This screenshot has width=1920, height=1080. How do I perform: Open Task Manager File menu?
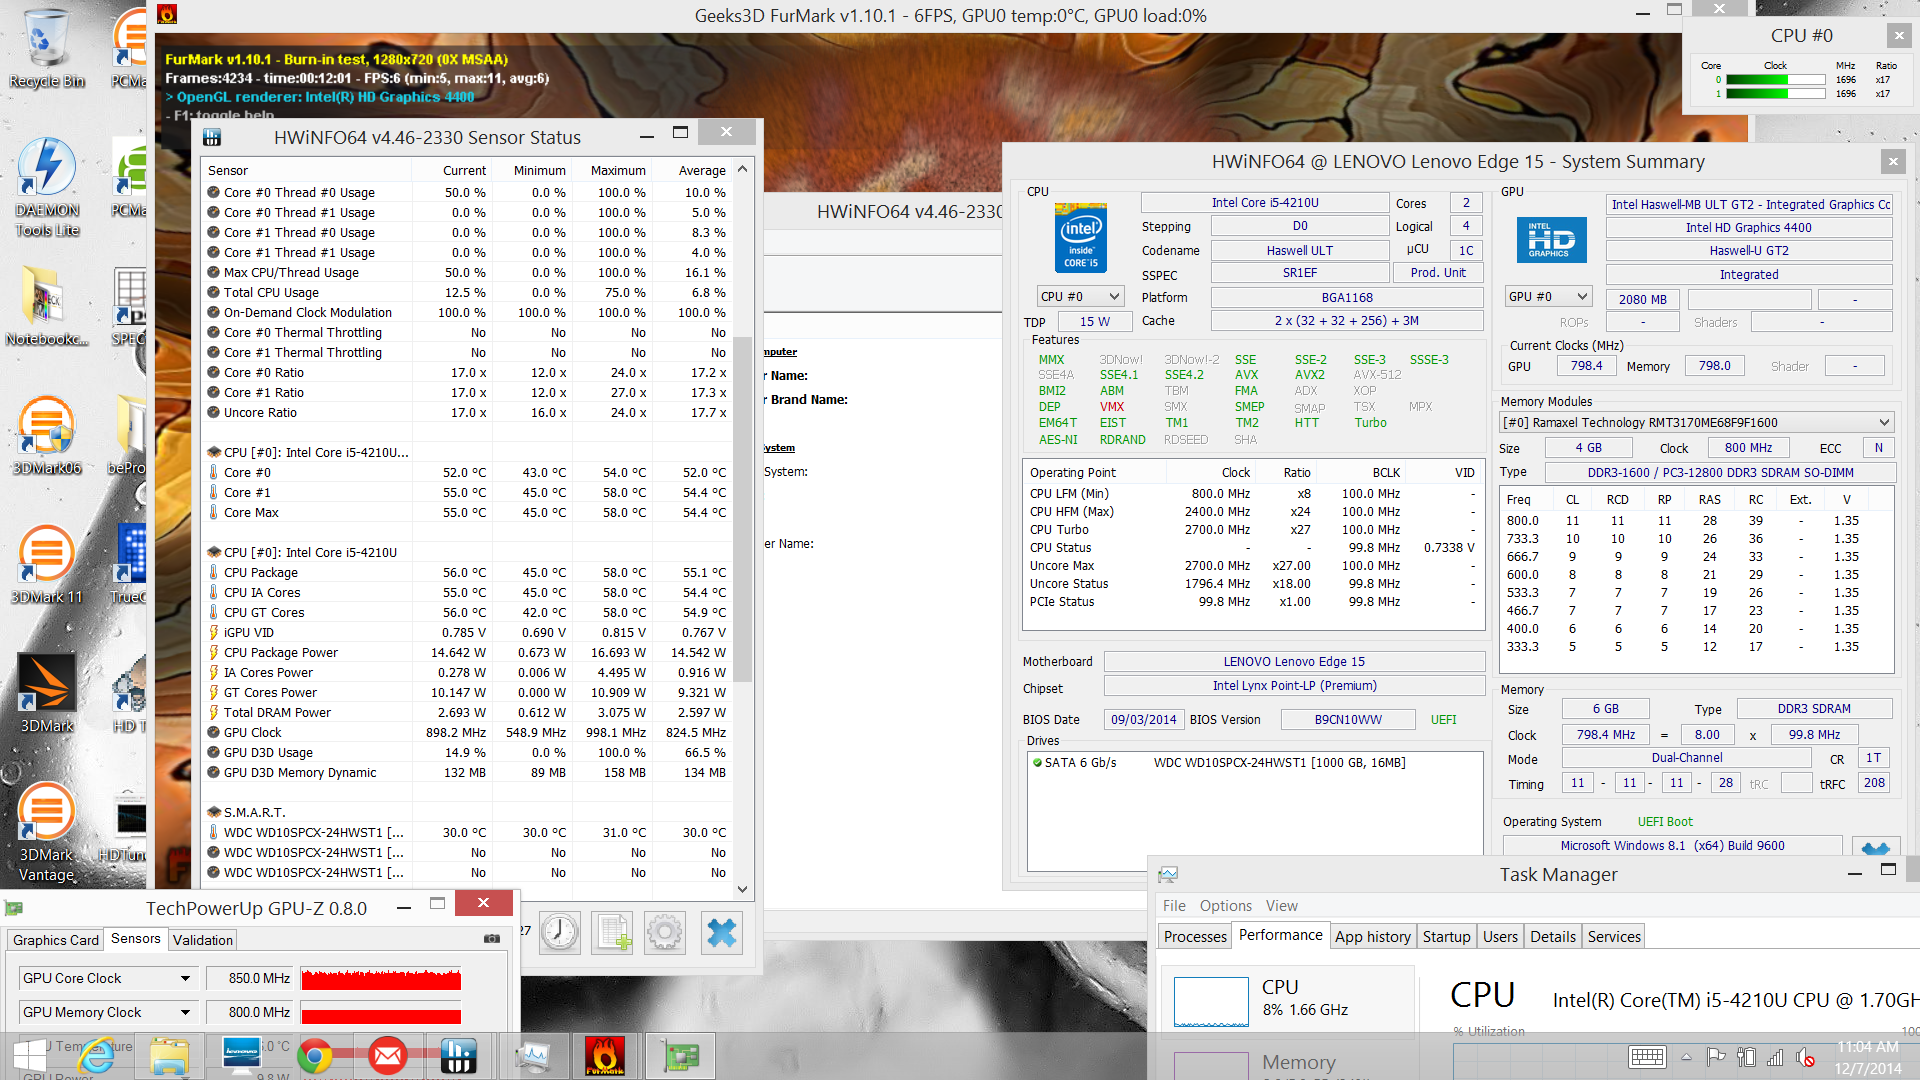pyautogui.click(x=1174, y=906)
